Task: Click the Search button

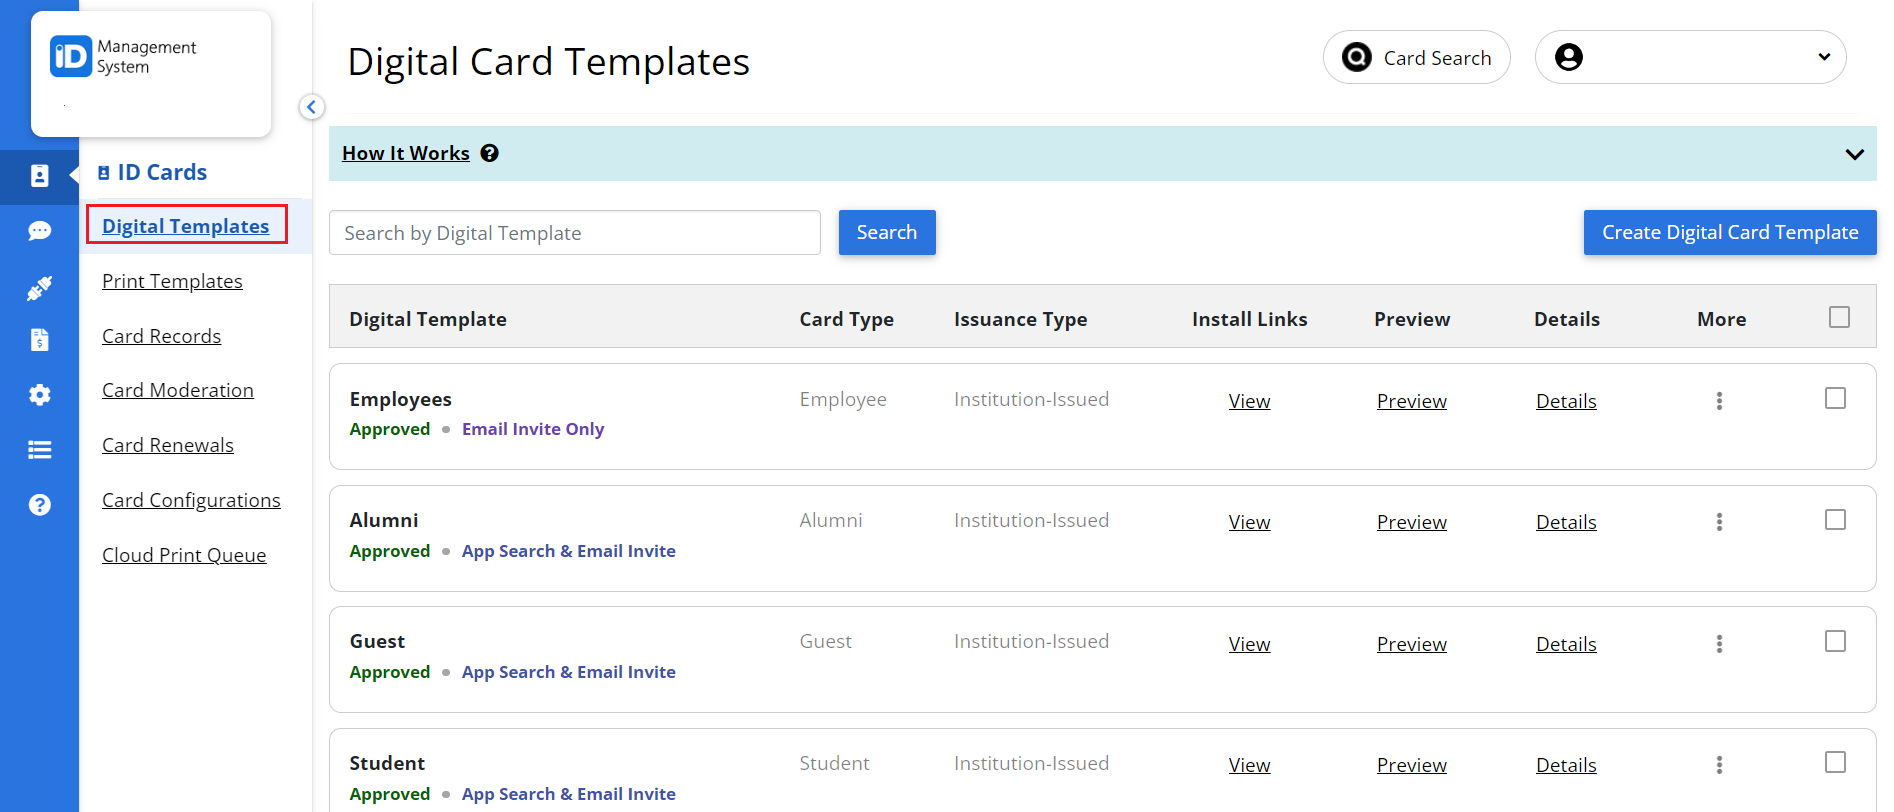Action: (887, 232)
